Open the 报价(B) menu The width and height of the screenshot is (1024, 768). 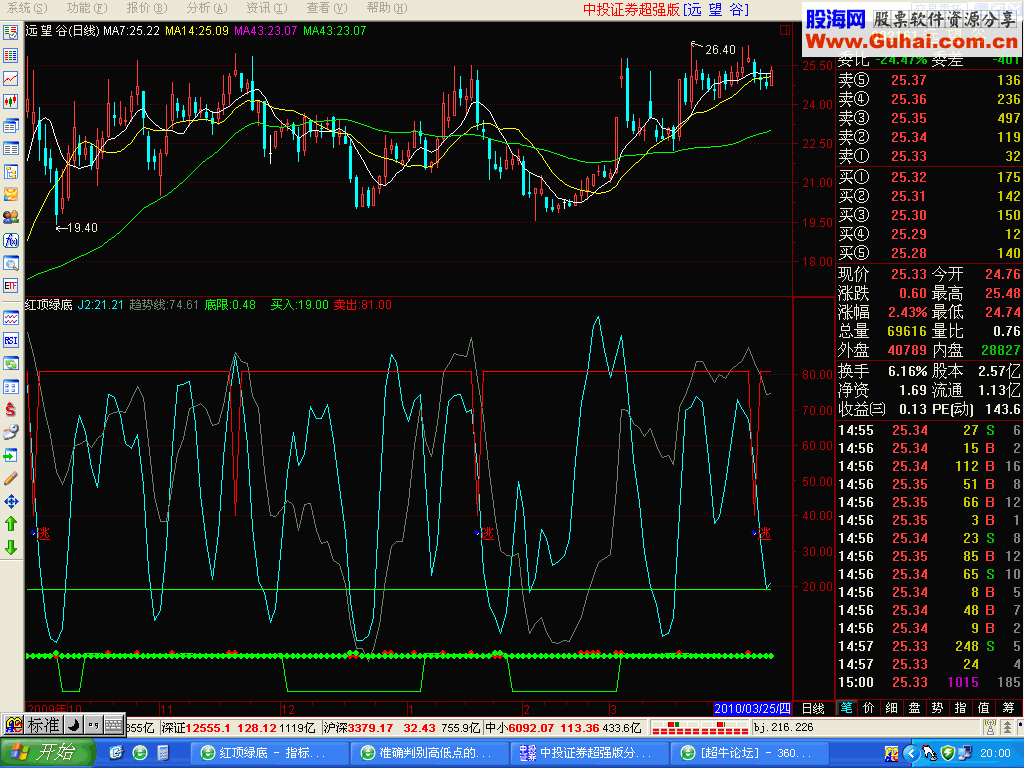146,8
